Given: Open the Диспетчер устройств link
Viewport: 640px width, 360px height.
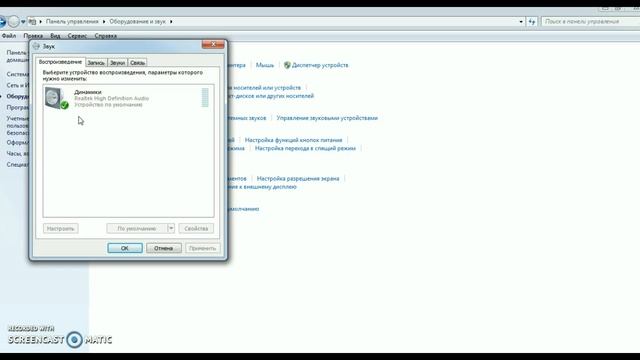Looking at the screenshot, I should point(320,65).
